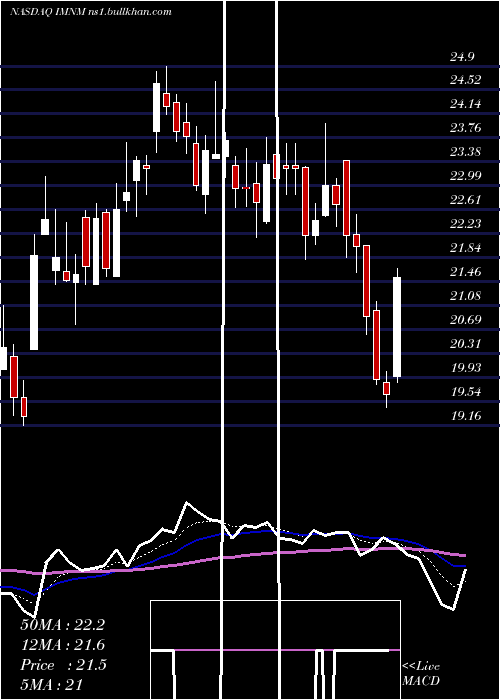Click the price label 20.69
This screenshot has width=500, height=700.
tap(466, 320)
